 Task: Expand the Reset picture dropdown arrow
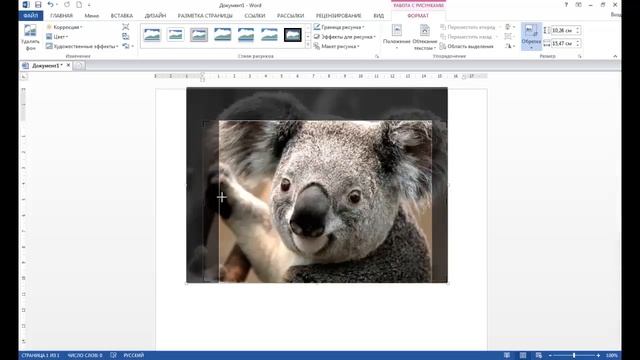click(x=133, y=47)
